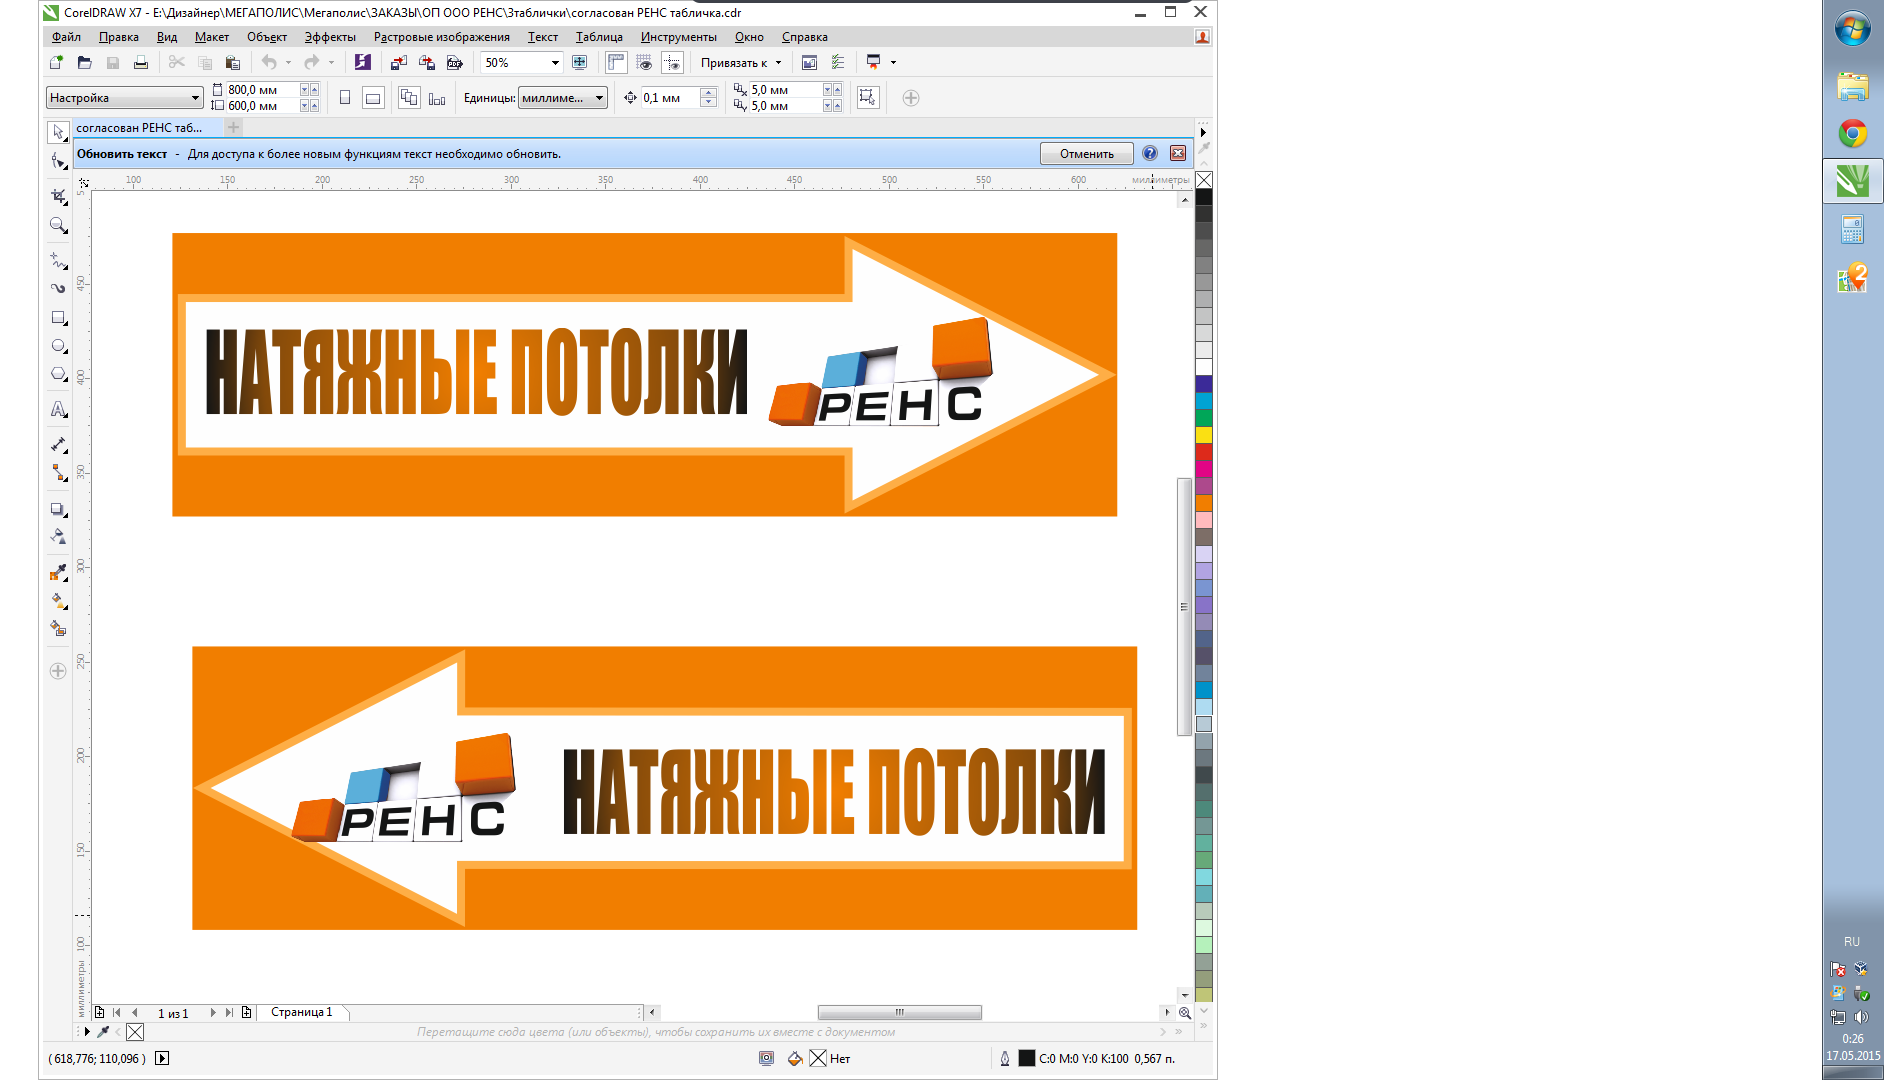
Task: Open the Объект menu
Action: (267, 37)
